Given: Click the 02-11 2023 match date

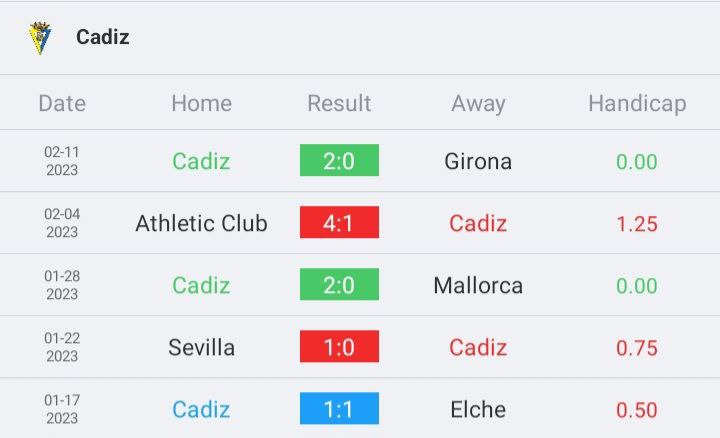Looking at the screenshot, I should point(62,161).
